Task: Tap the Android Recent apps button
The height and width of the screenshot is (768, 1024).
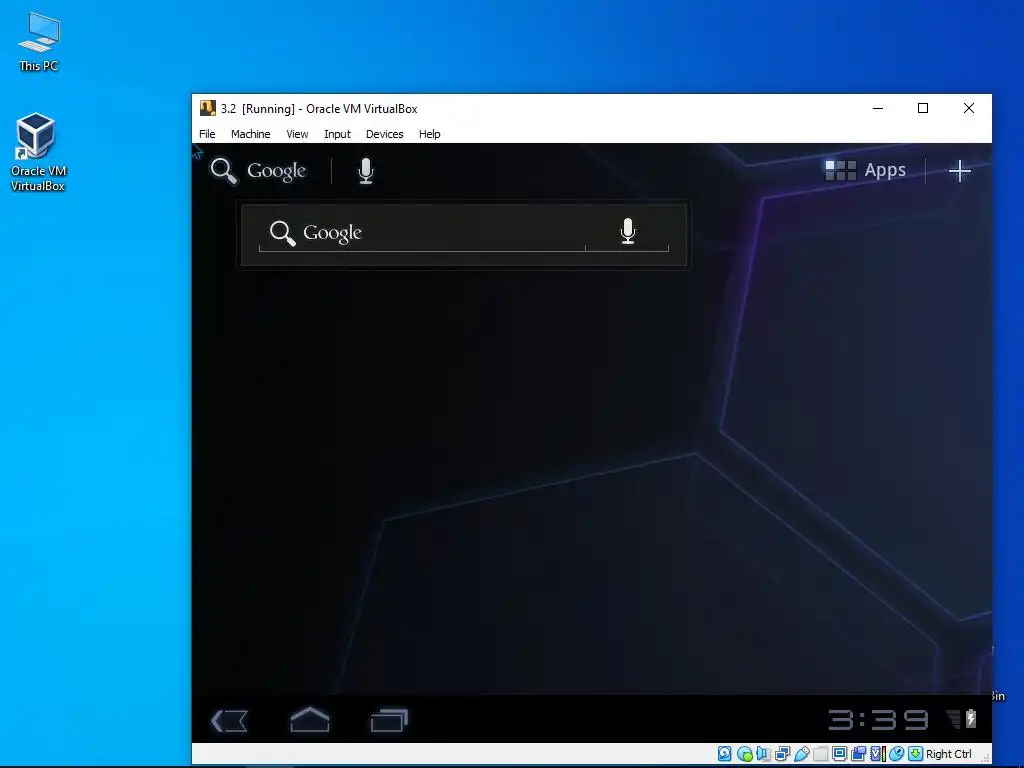Action: pos(389,720)
